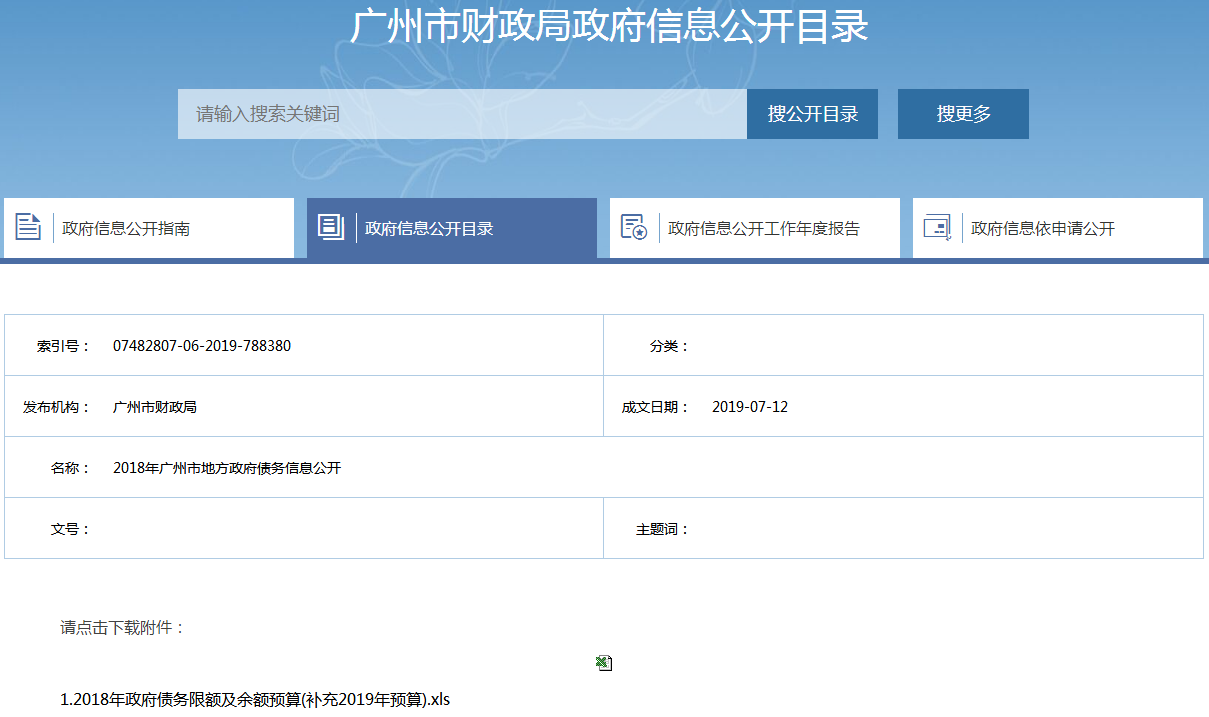Click the report icon beside 政府信息公开工作年度报告
The height and width of the screenshot is (717, 1209).
[x=634, y=227]
